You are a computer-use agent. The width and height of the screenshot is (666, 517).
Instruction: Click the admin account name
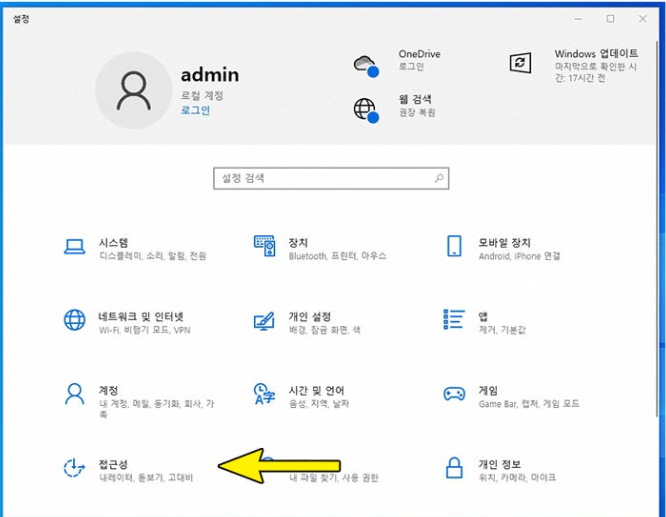210,75
